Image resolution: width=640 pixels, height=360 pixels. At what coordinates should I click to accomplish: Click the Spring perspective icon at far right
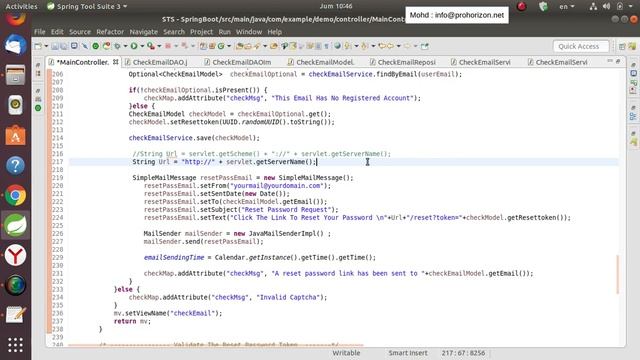(x=632, y=46)
